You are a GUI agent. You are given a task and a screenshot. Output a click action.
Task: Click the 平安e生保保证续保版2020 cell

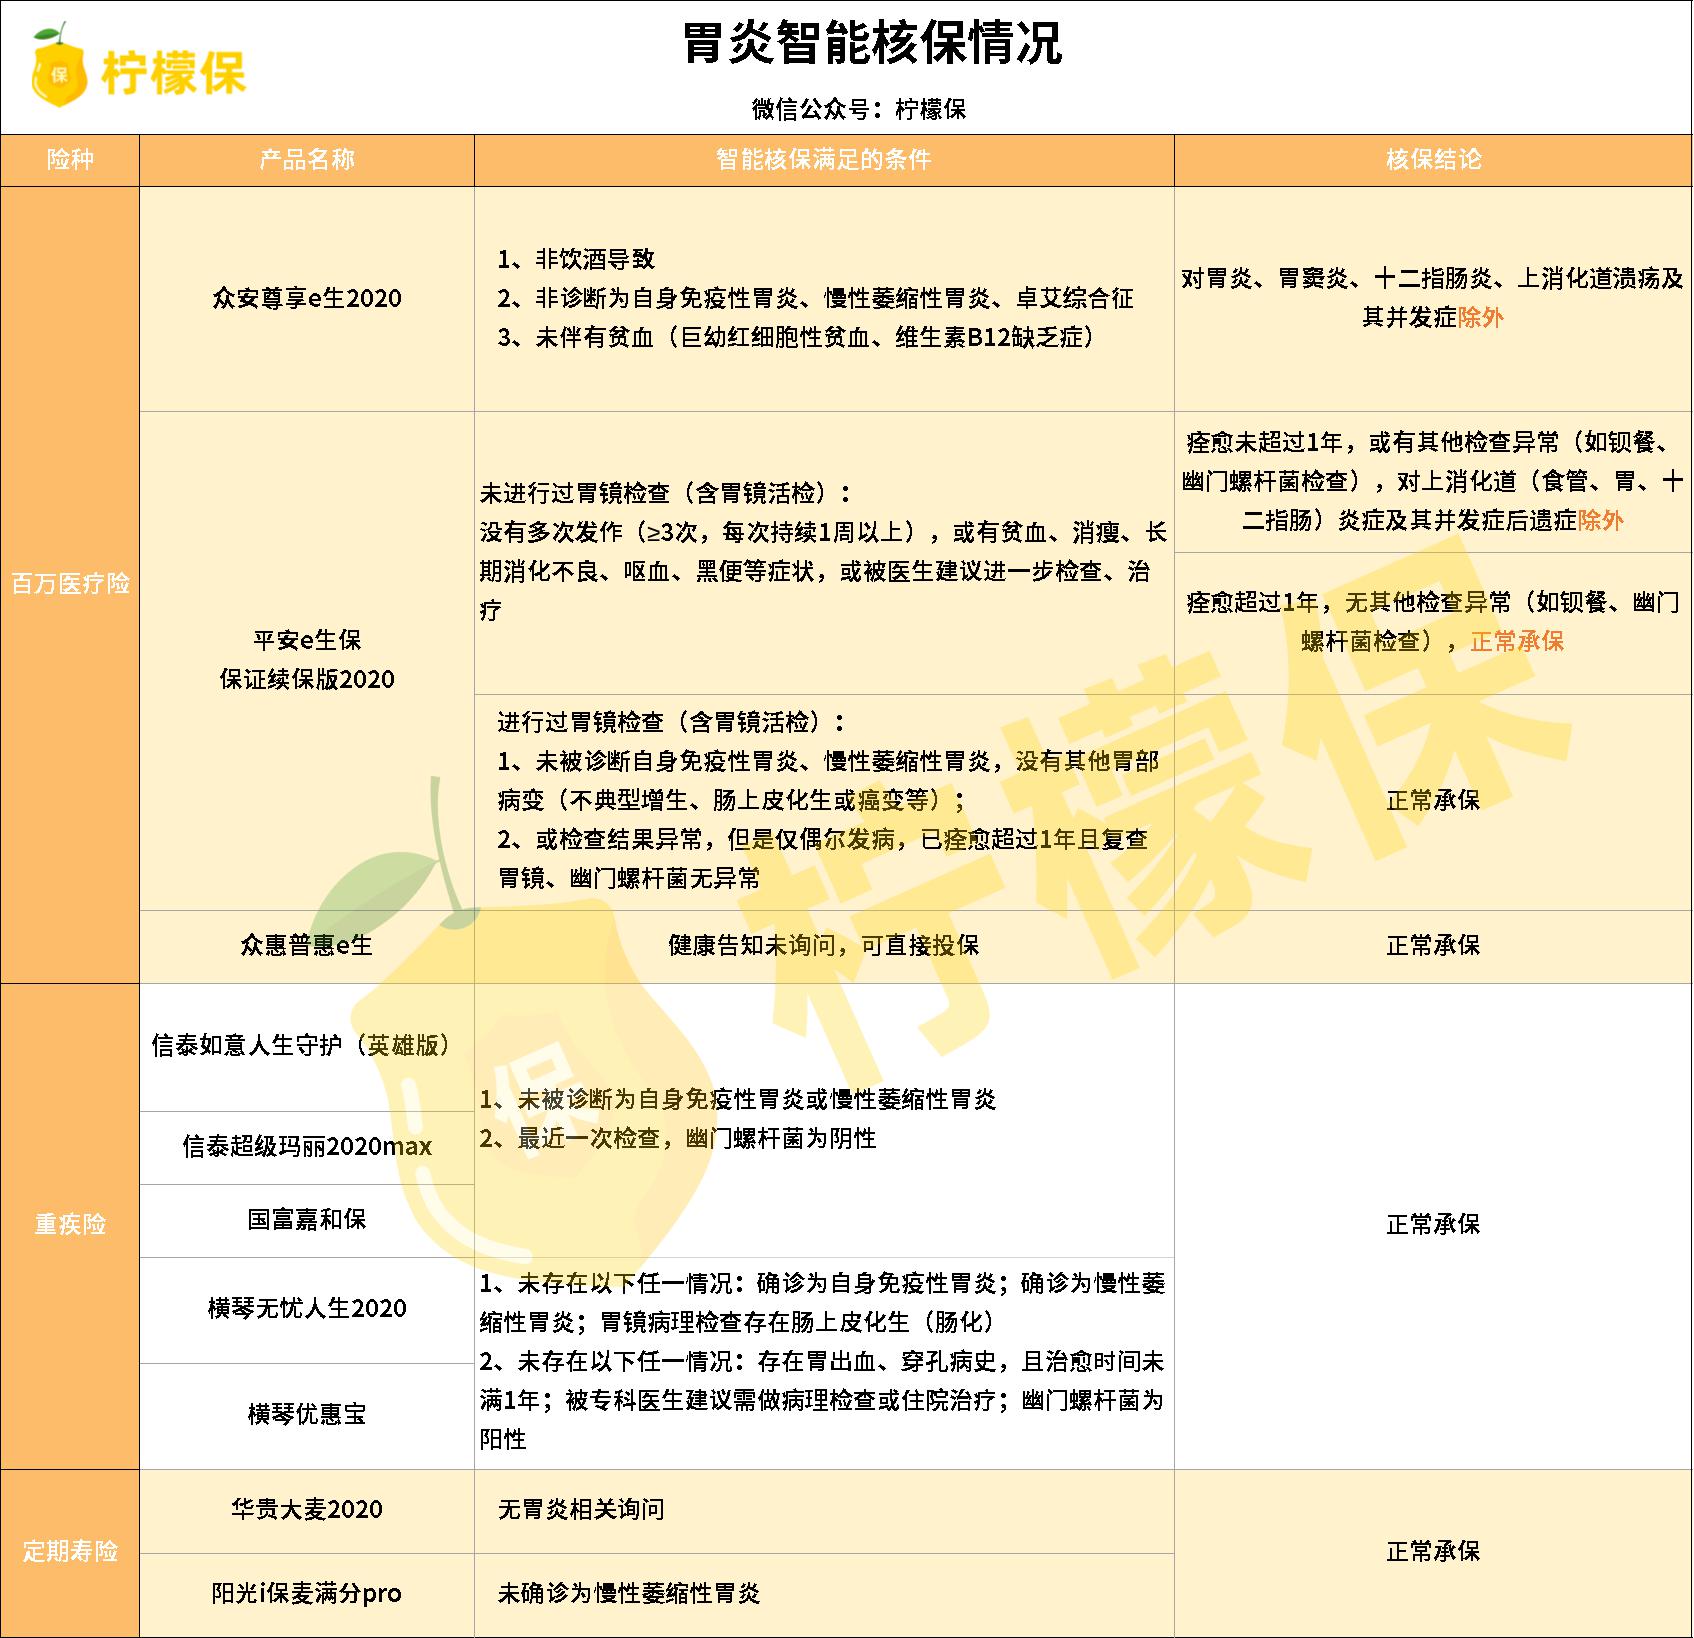click(306, 658)
